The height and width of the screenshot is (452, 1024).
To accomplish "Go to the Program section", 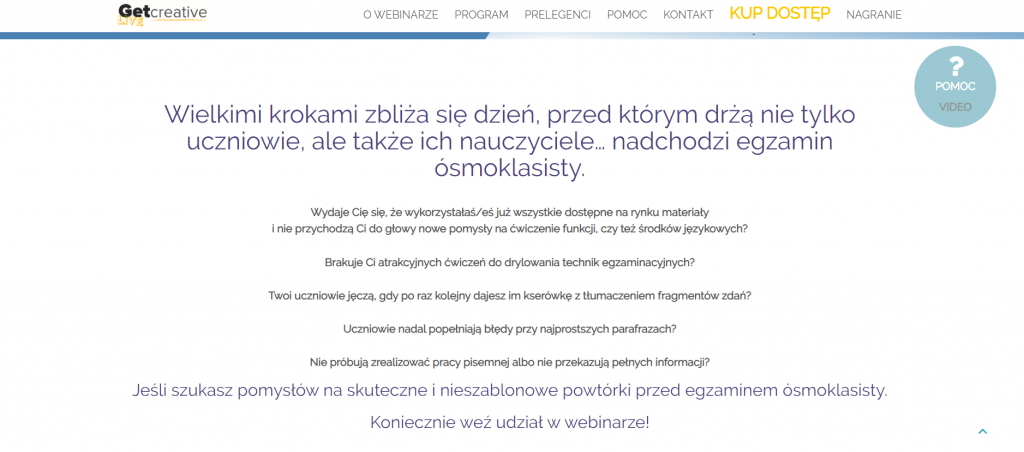I will pyautogui.click(x=481, y=15).
